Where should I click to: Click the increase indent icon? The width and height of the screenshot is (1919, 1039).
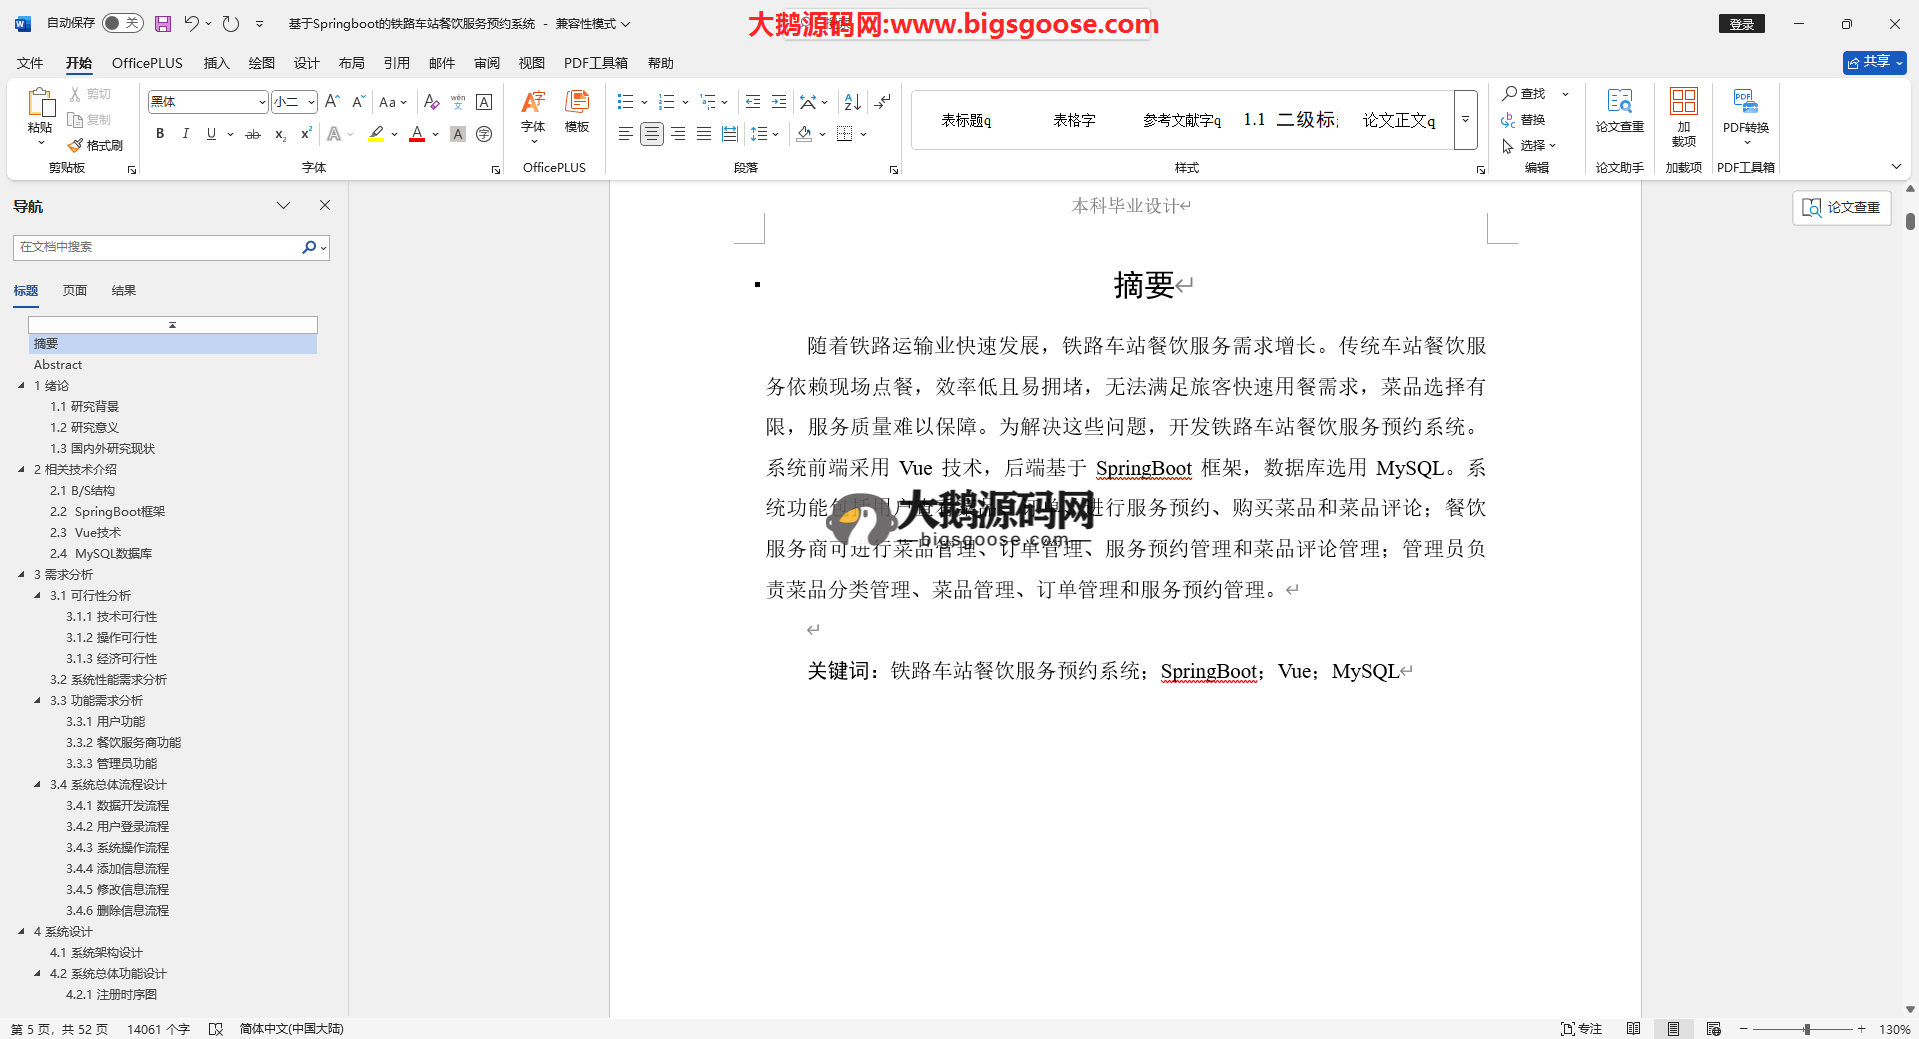point(779,102)
